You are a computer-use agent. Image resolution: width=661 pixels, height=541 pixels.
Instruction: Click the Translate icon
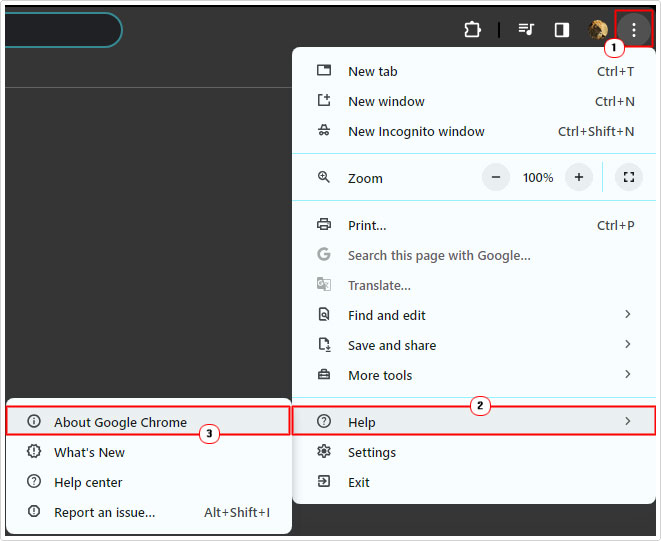[324, 284]
